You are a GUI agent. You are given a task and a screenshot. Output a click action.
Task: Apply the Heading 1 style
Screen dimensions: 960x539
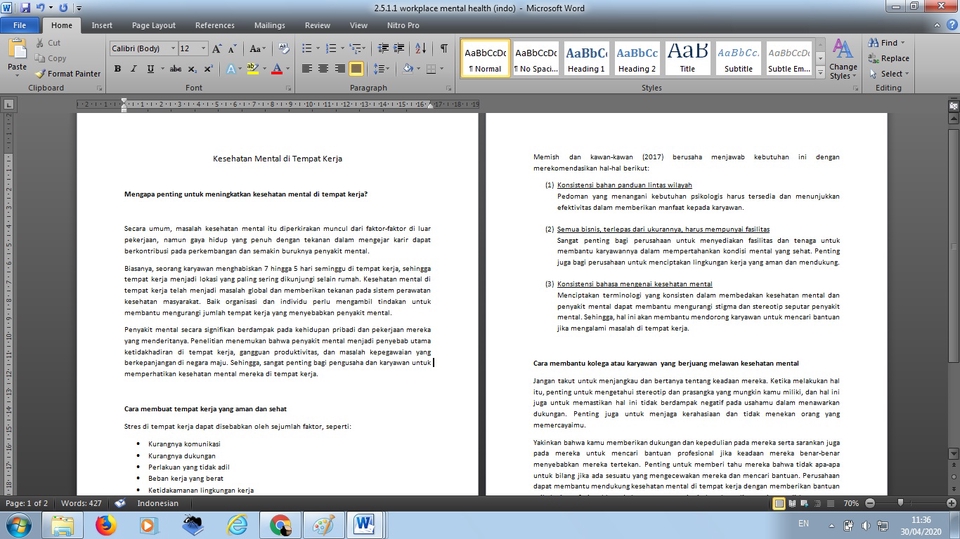(x=586, y=58)
